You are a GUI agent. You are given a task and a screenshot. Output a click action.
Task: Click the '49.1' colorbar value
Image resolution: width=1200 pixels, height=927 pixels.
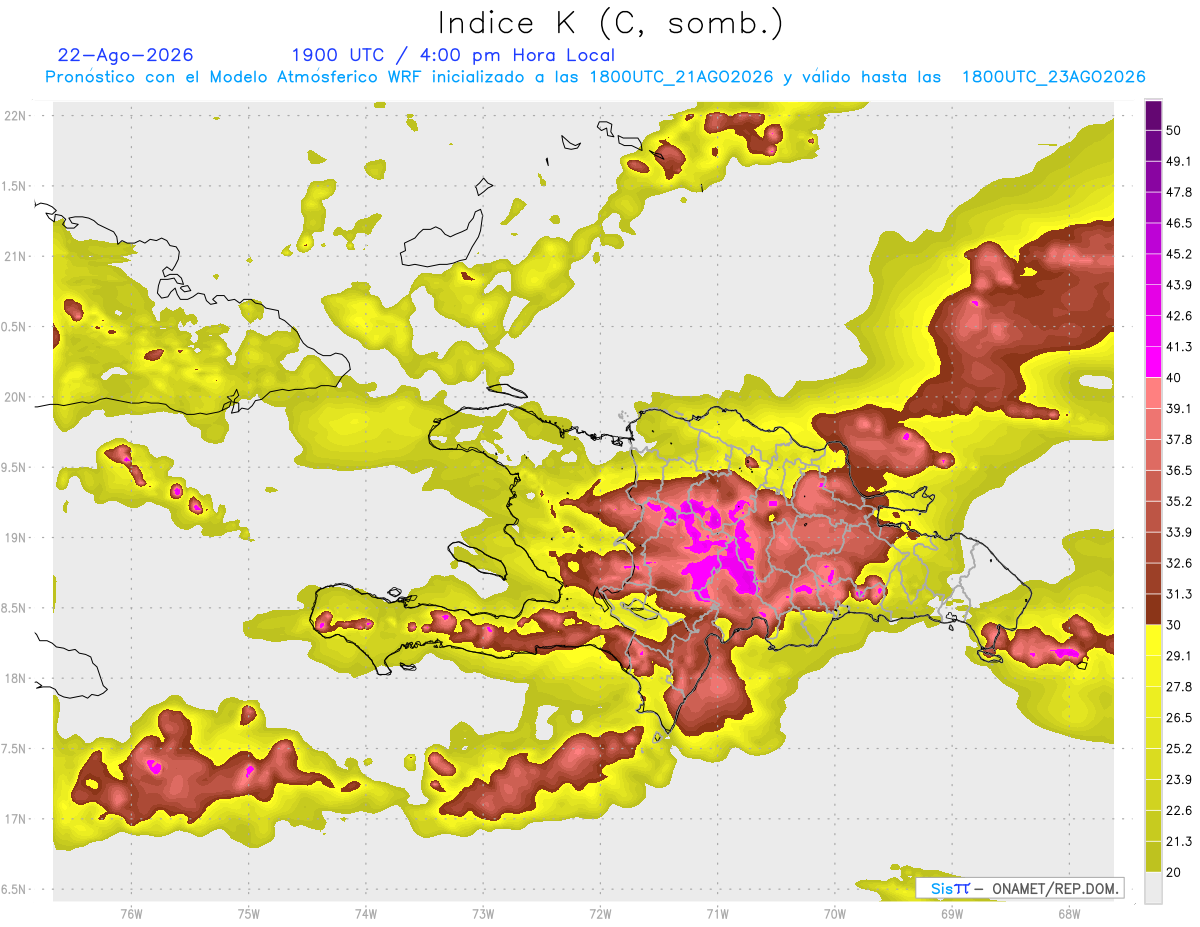click(1178, 161)
